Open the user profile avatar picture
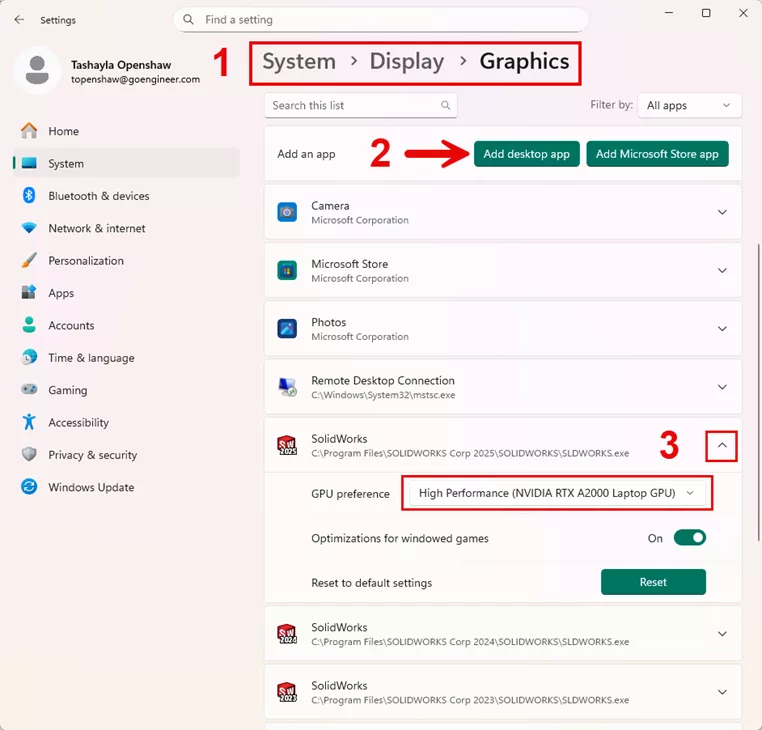Screen dimensions: 762x730 click(37, 70)
